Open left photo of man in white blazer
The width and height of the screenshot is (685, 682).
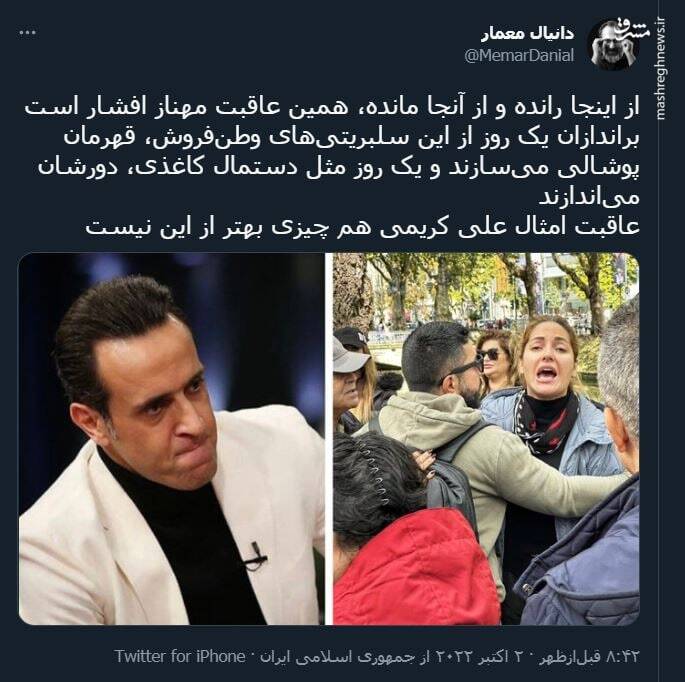coord(172,439)
